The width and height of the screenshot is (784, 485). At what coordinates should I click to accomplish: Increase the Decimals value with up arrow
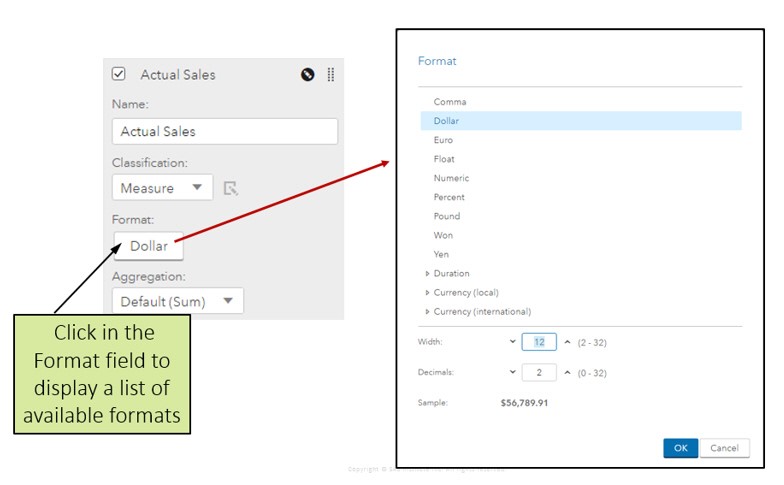(567, 373)
